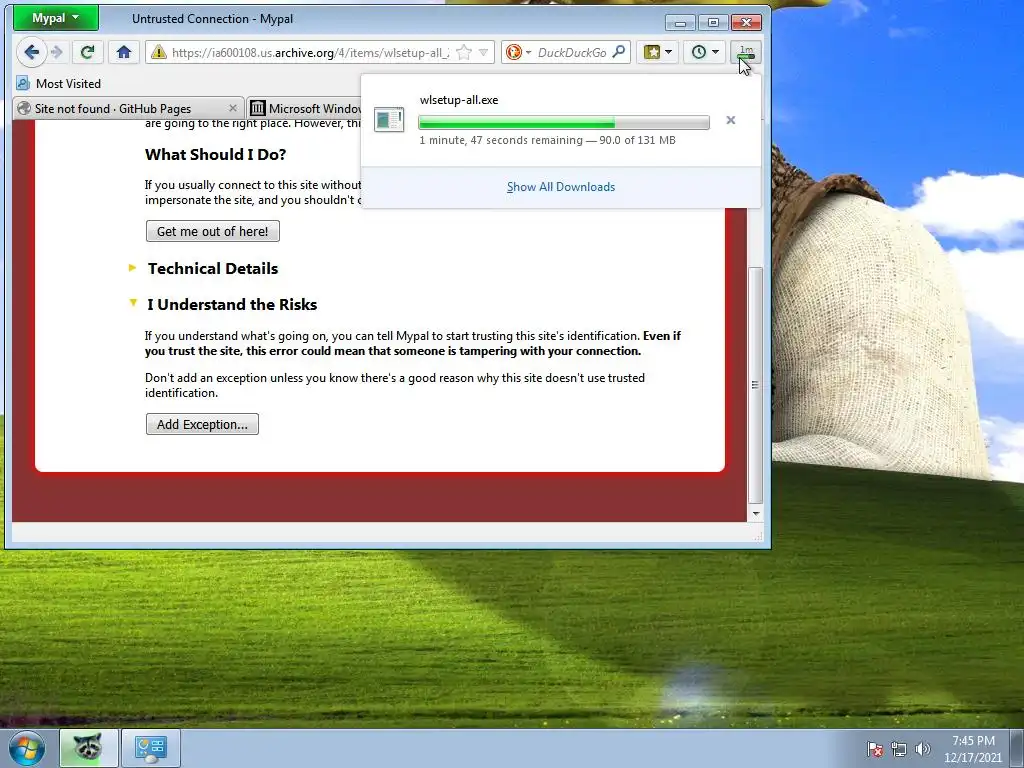The height and width of the screenshot is (768, 1024).
Task: Open the Action Center flag tray icon
Action: [875, 749]
